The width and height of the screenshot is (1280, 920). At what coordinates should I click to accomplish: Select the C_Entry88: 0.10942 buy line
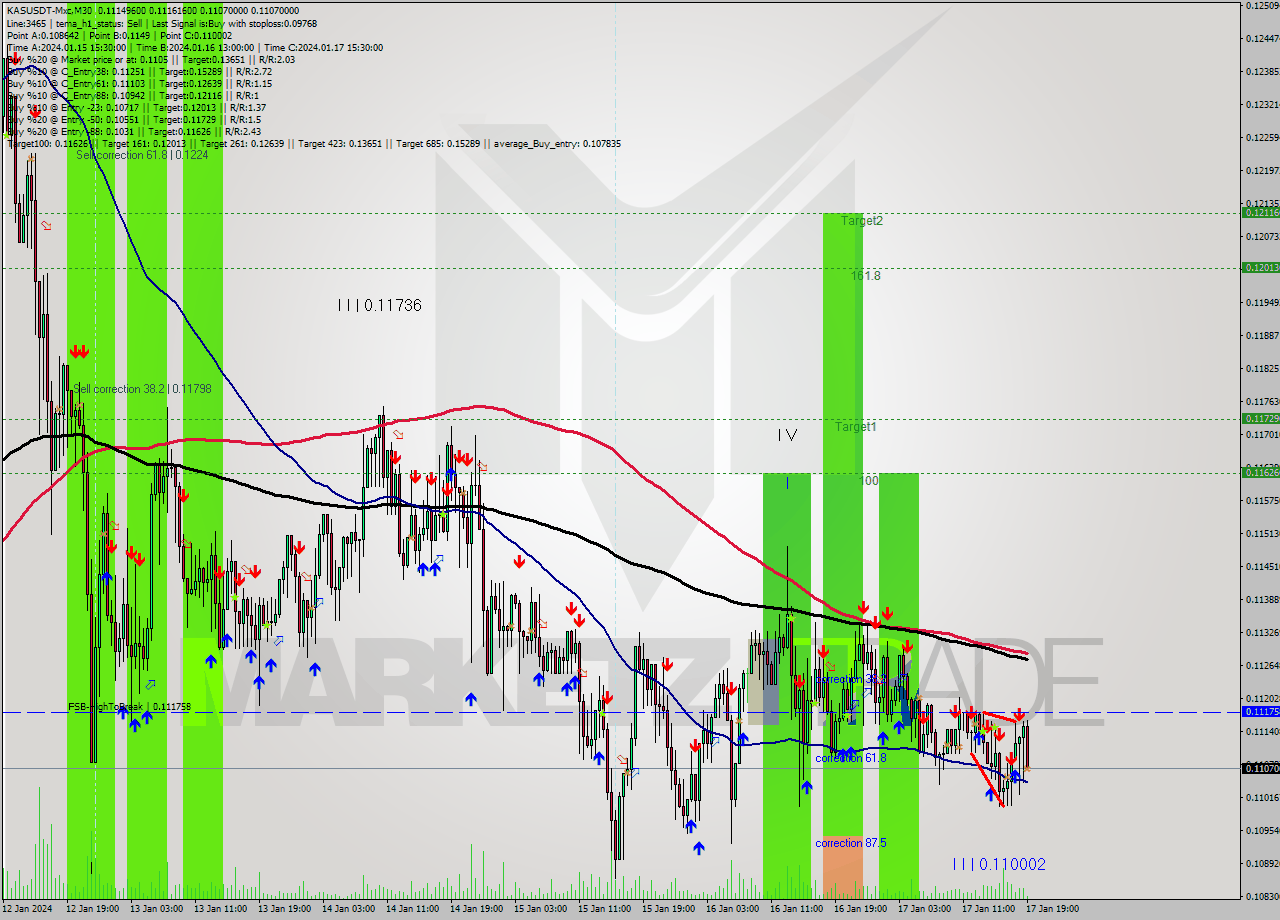pyautogui.click(x=131, y=95)
